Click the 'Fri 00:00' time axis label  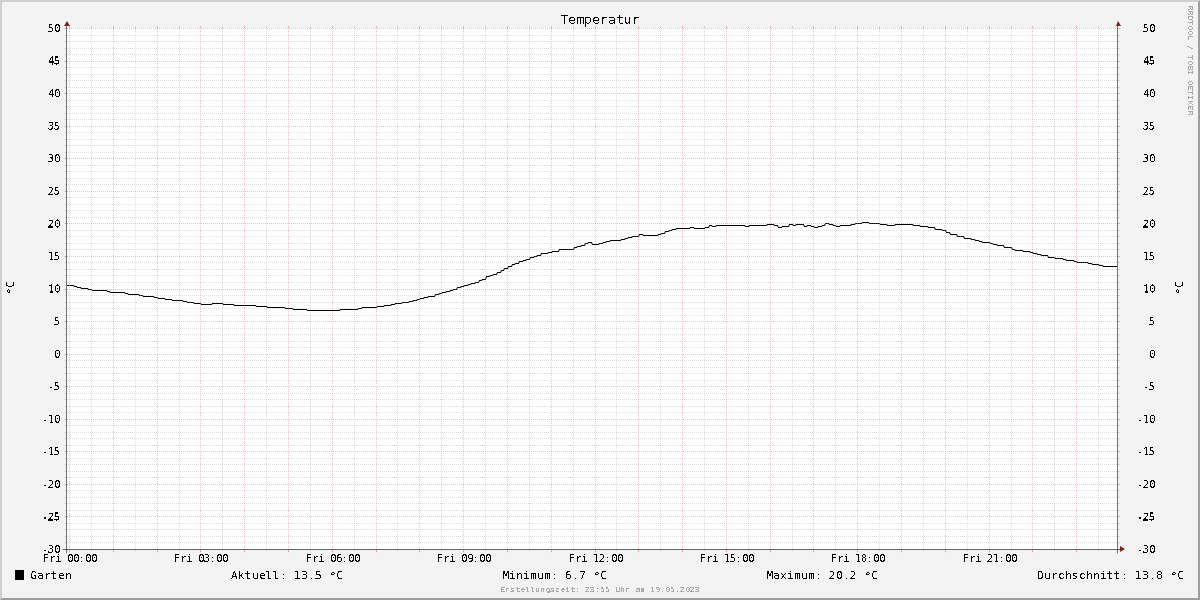click(70, 558)
